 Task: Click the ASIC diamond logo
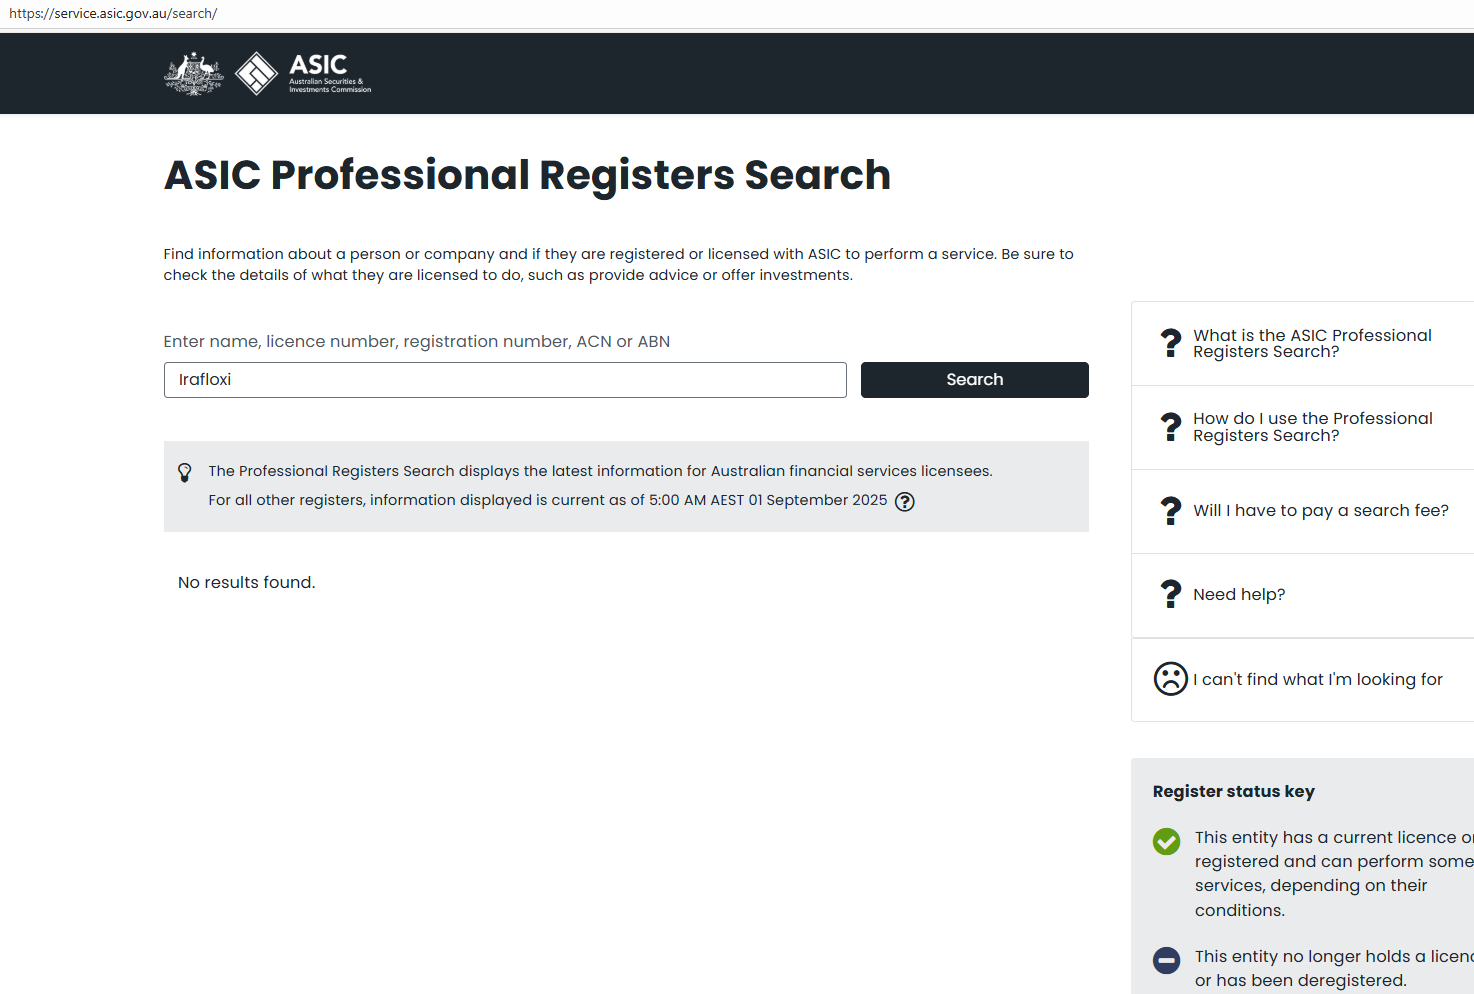(256, 73)
